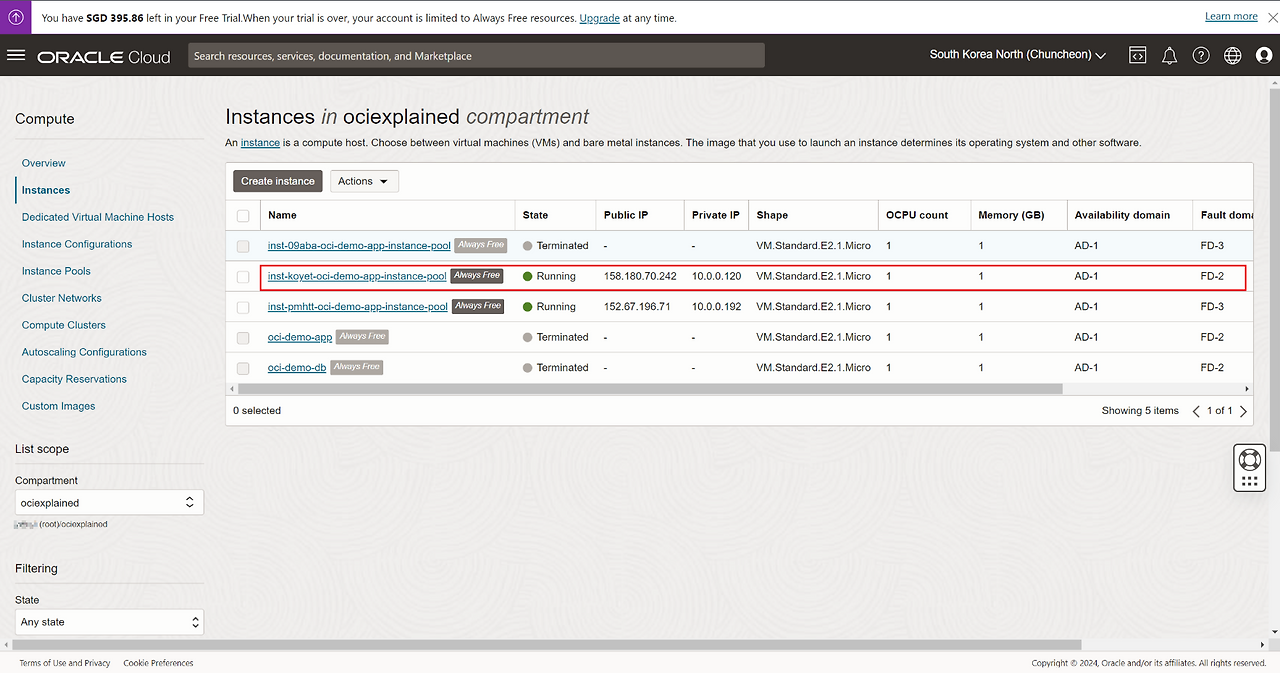Toggle the select-all instances checkbox
Viewport: 1280px width, 673px height.
pyautogui.click(x=243, y=215)
